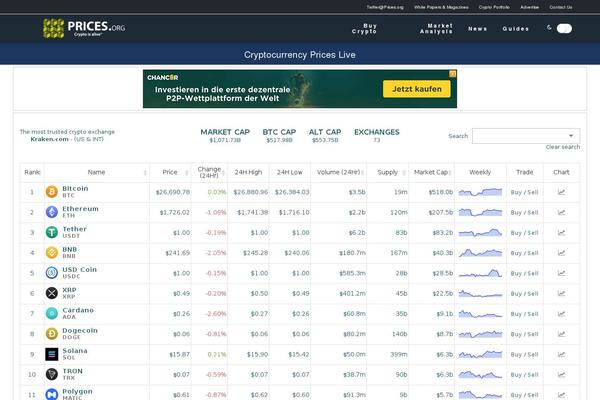The image size is (600, 400).
Task: Open the BNB chart icon
Action: click(x=561, y=253)
